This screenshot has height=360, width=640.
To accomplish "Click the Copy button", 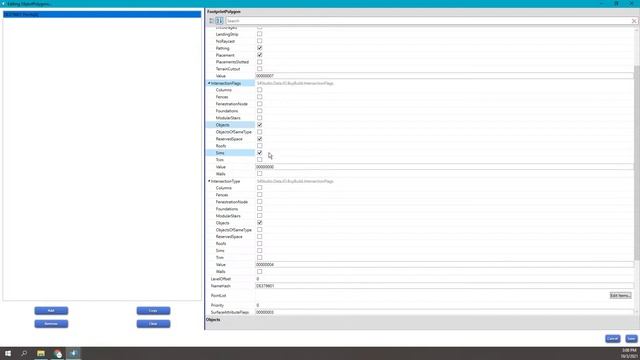I will [153, 311].
